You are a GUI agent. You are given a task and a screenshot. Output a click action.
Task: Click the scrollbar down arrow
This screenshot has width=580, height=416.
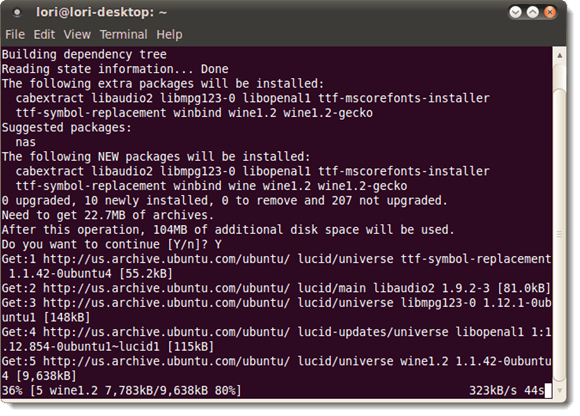559,390
